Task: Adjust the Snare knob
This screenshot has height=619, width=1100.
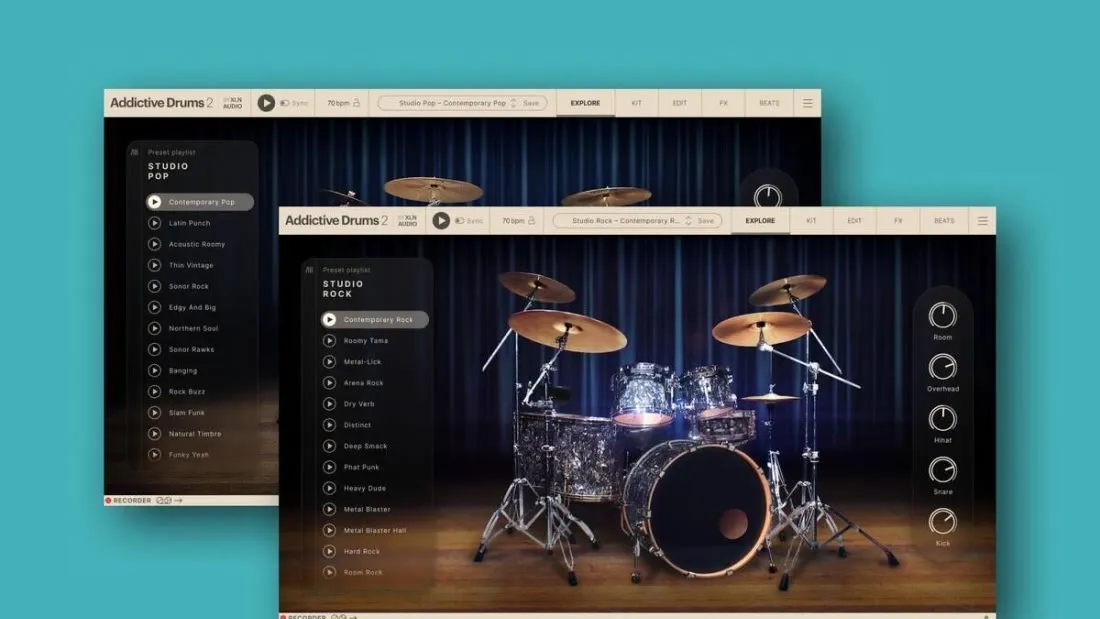Action: pos(942,470)
